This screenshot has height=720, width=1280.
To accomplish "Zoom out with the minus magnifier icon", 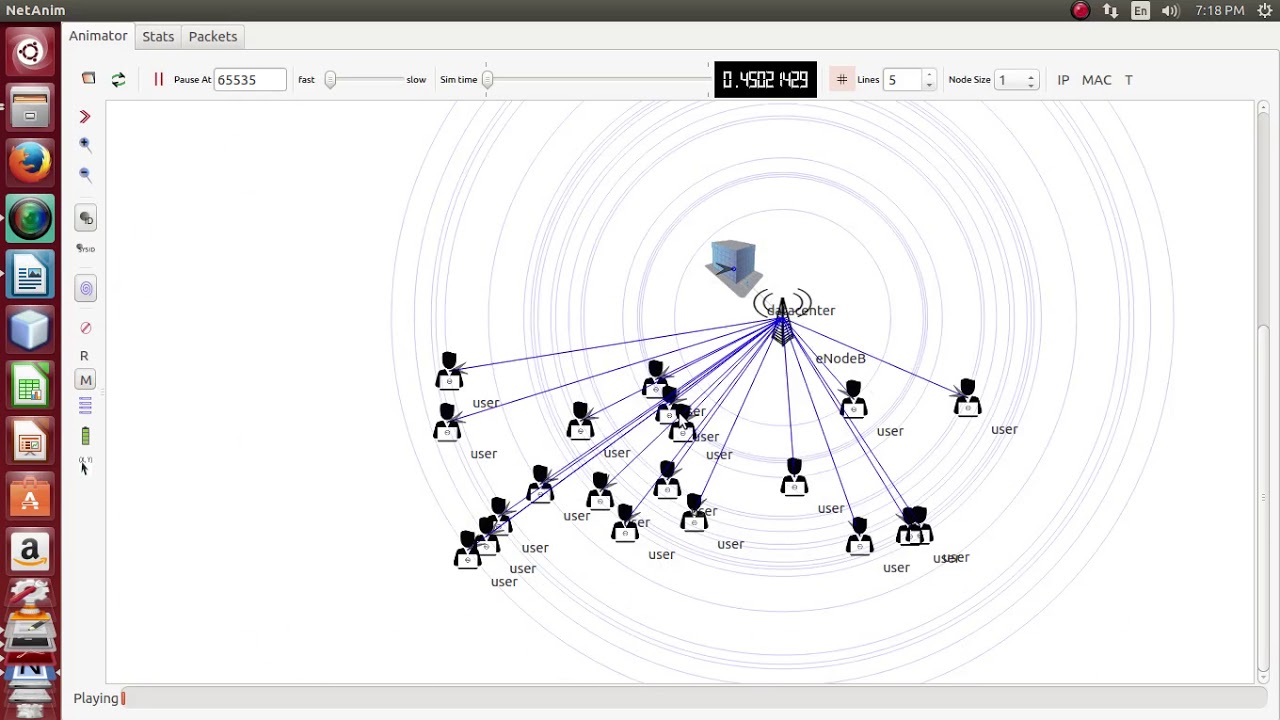I will point(85,175).
